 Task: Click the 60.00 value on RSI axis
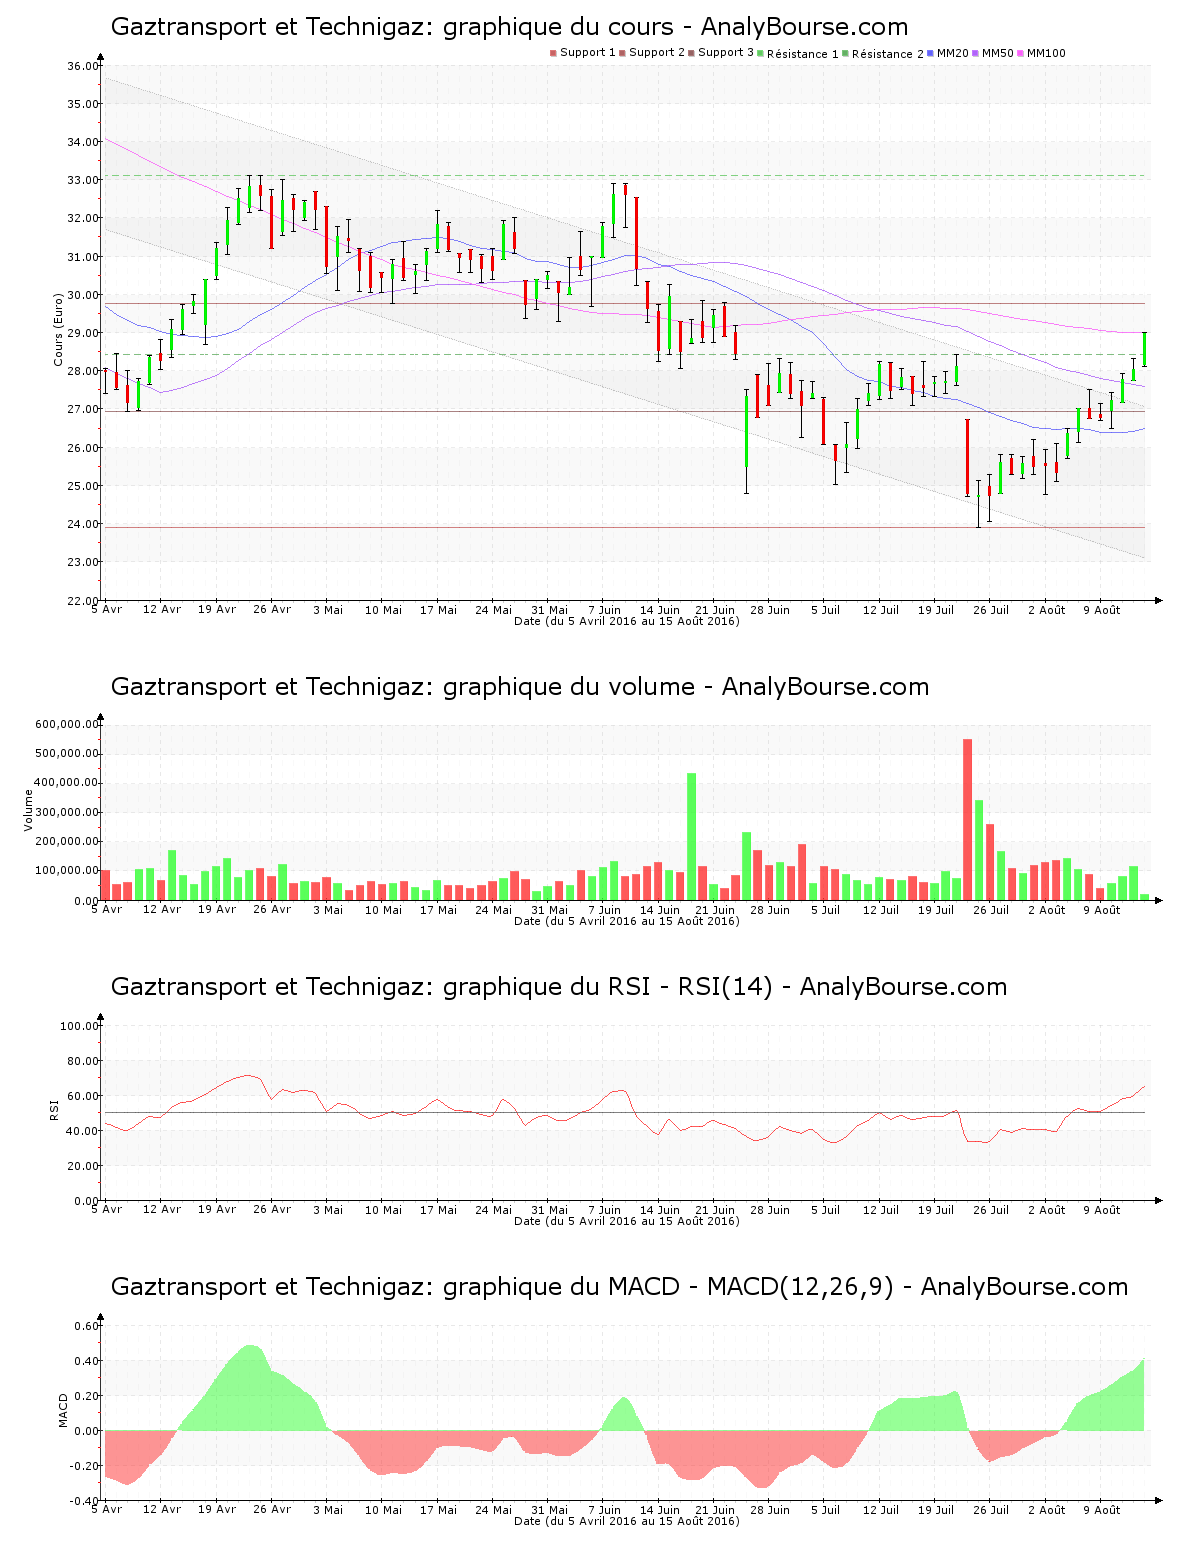click(x=82, y=1096)
